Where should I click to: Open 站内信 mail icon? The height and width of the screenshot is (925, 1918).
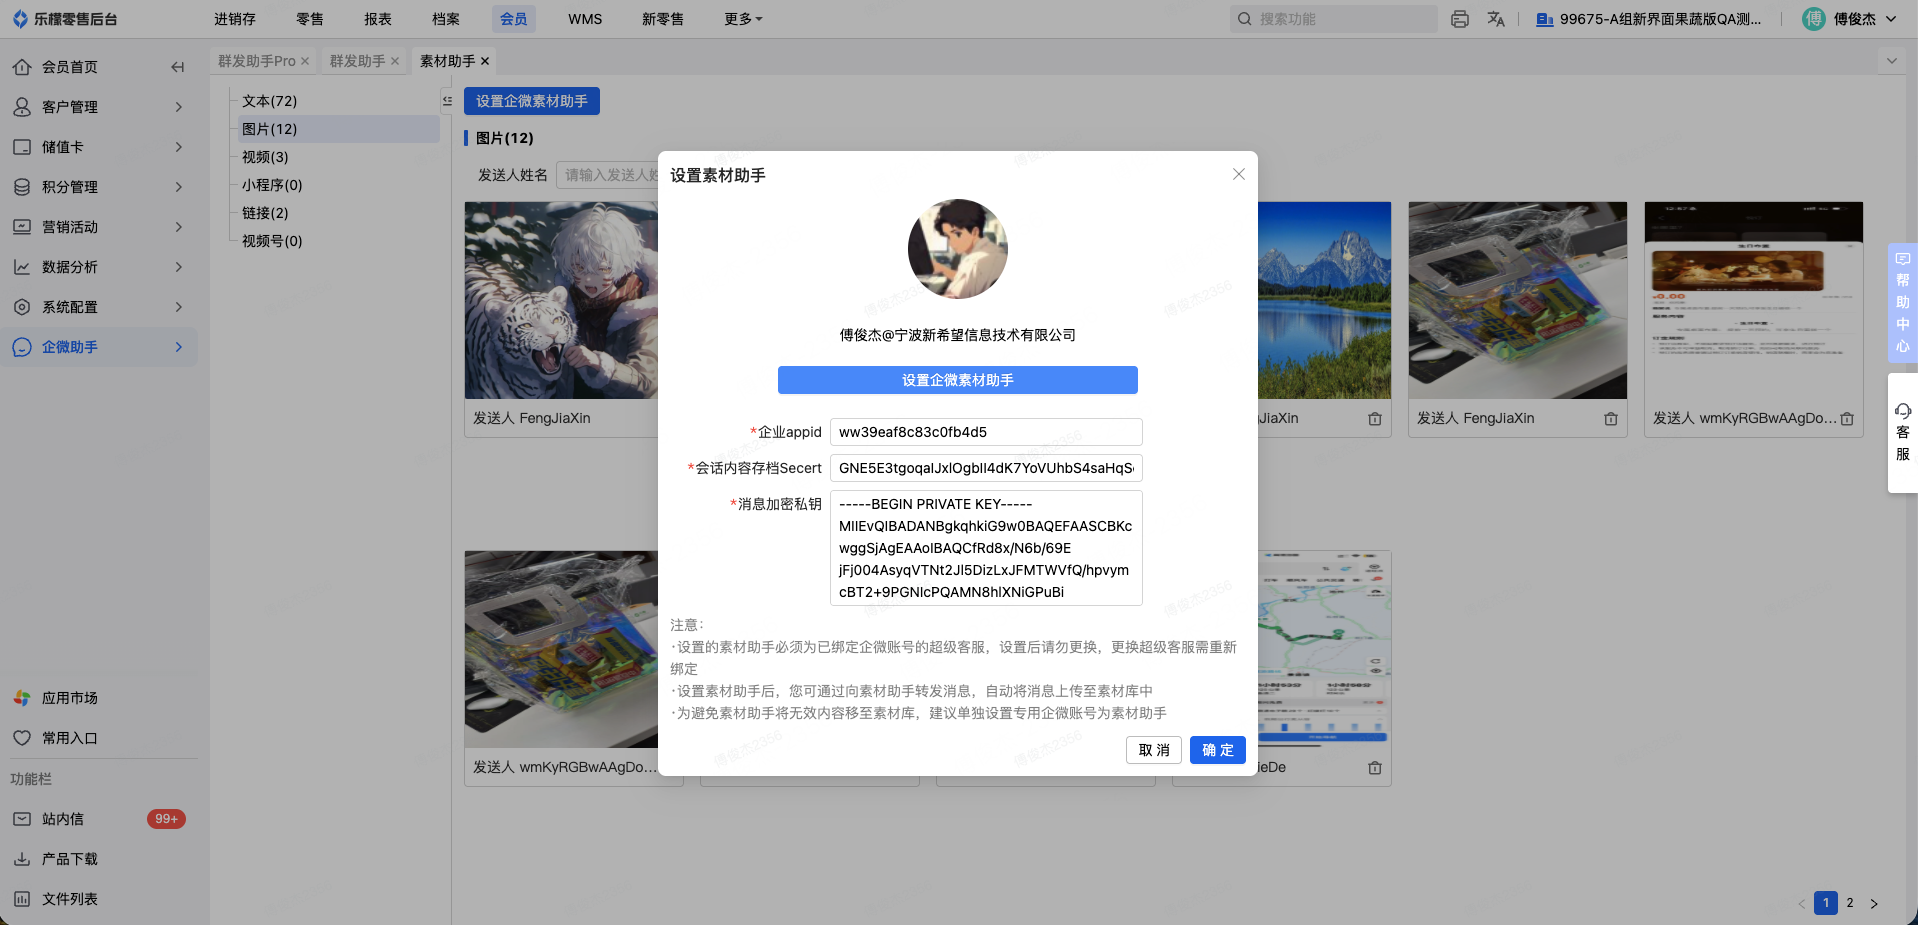pyautogui.click(x=22, y=819)
